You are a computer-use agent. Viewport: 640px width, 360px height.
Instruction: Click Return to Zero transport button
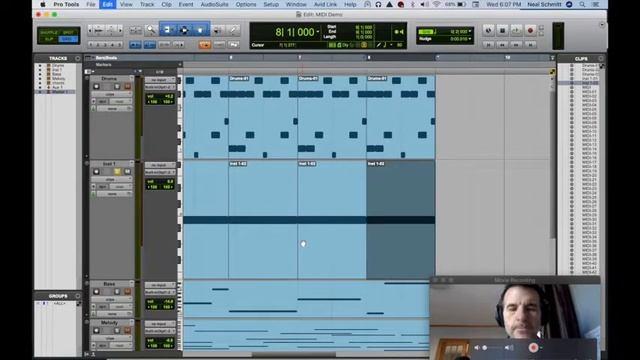489,44
